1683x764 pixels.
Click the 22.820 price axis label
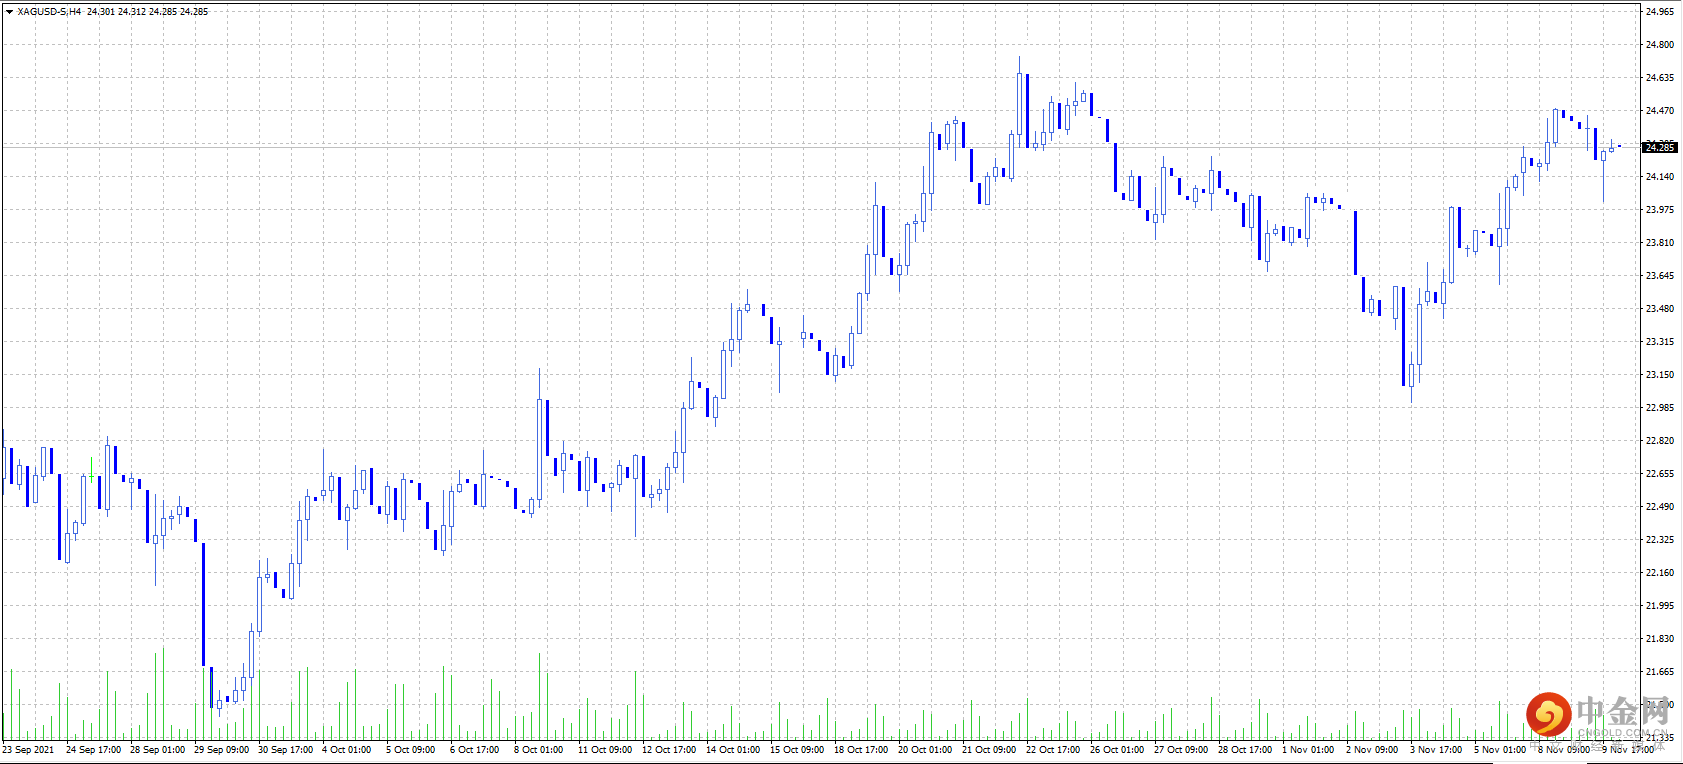pyautogui.click(x=1660, y=441)
